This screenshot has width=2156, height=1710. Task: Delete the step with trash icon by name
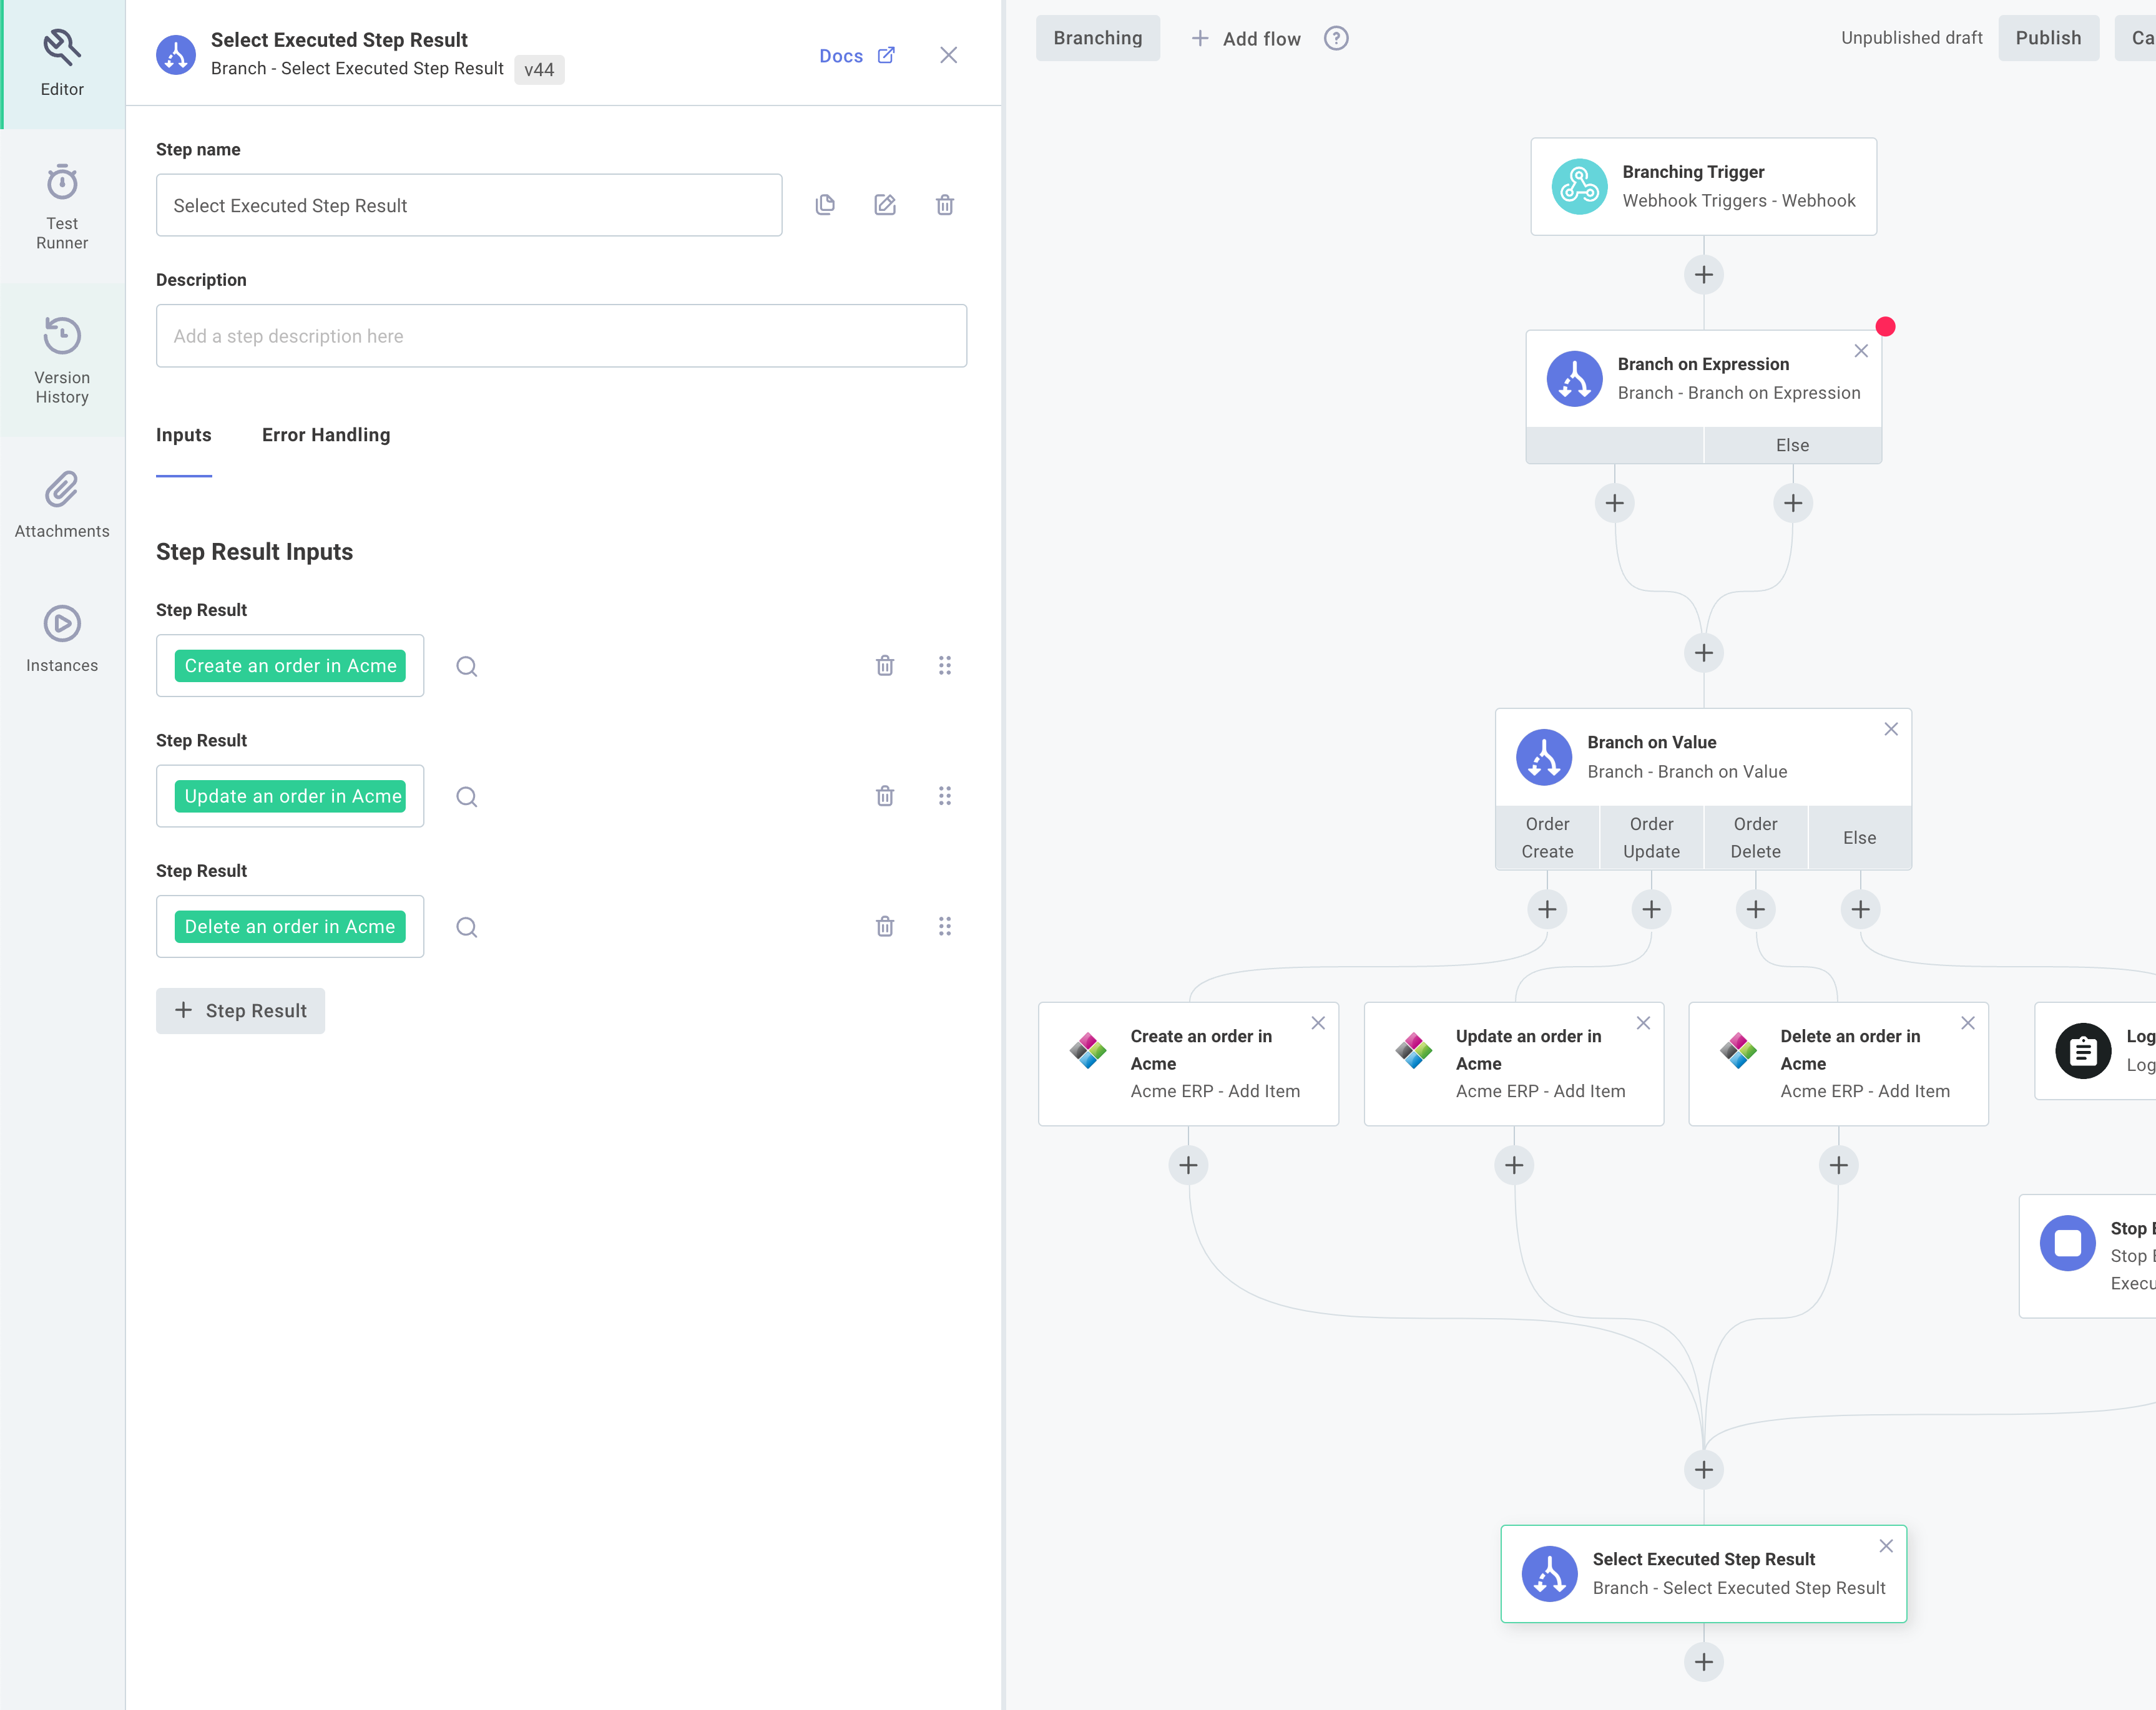click(944, 205)
